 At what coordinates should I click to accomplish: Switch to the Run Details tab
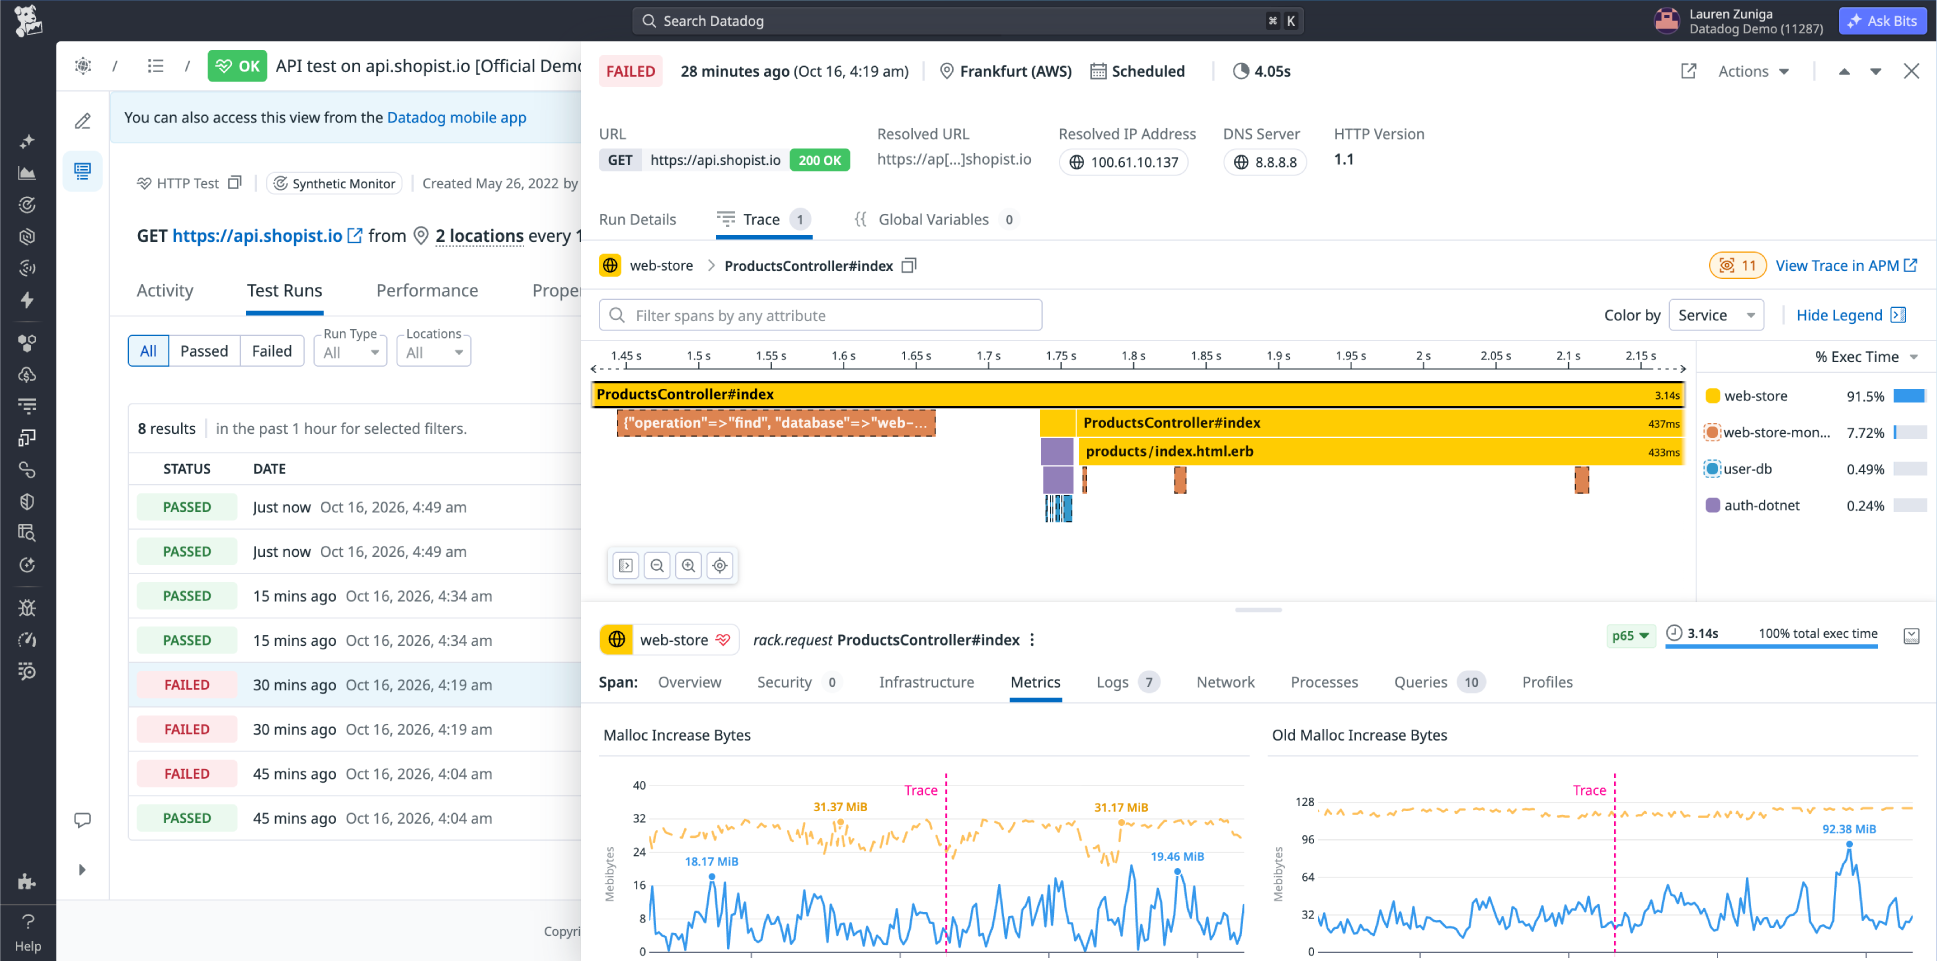pos(637,220)
